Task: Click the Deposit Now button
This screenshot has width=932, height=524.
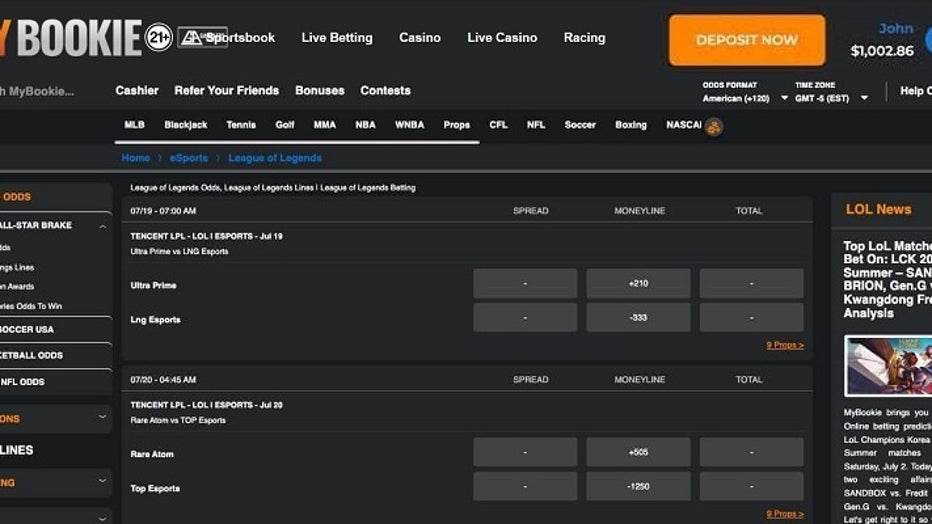Action: click(747, 40)
